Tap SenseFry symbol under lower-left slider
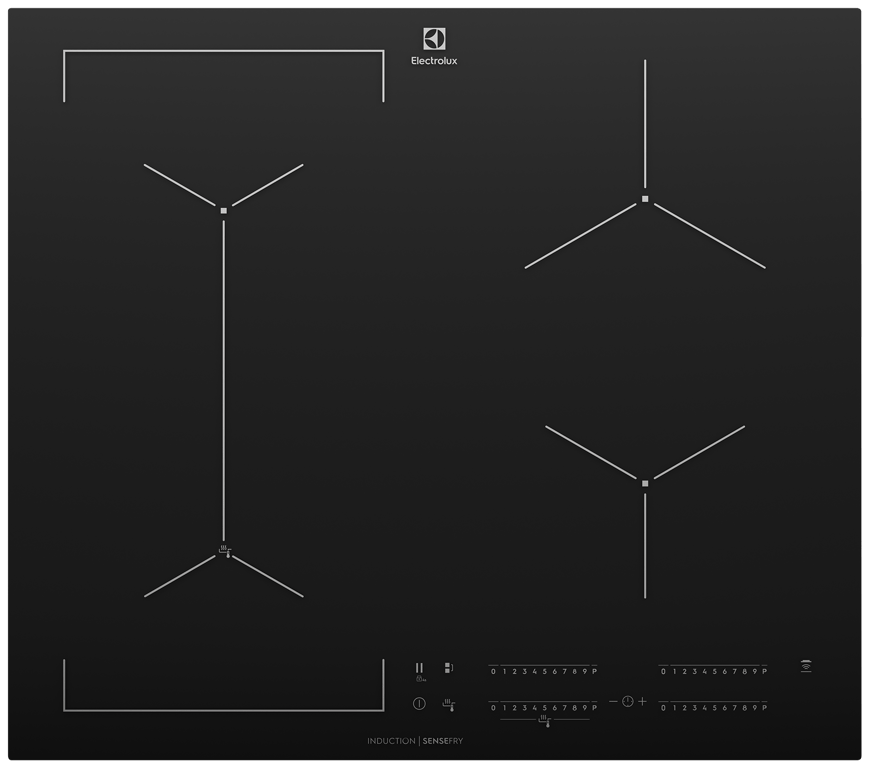Screen dimensions: 869x768 pyautogui.click(x=545, y=720)
